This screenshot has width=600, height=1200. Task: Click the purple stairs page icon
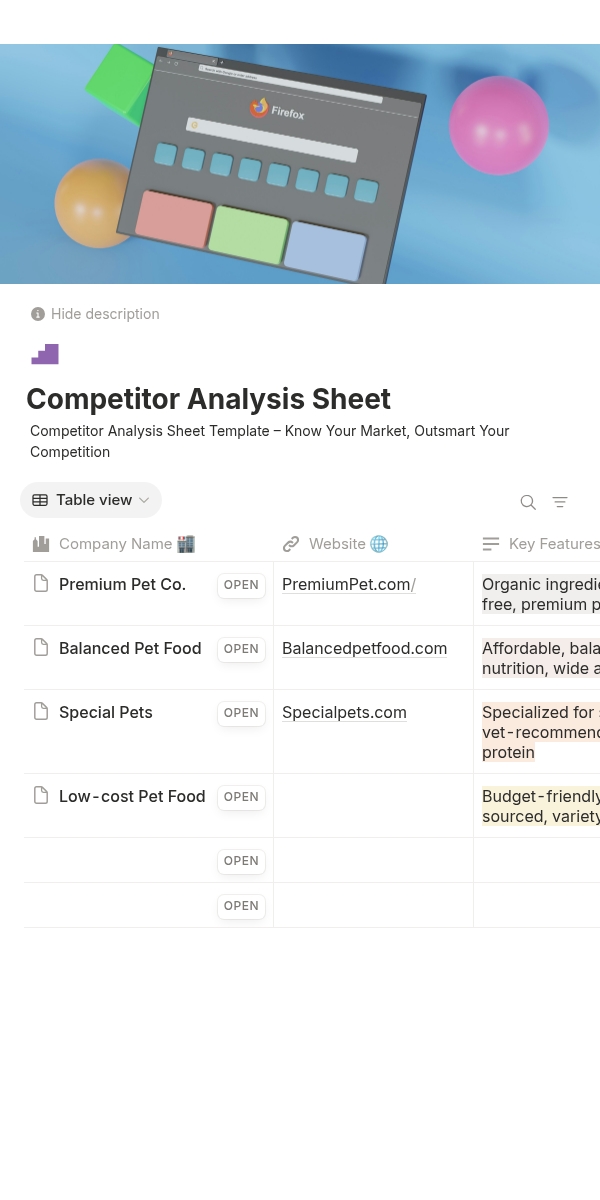point(45,354)
